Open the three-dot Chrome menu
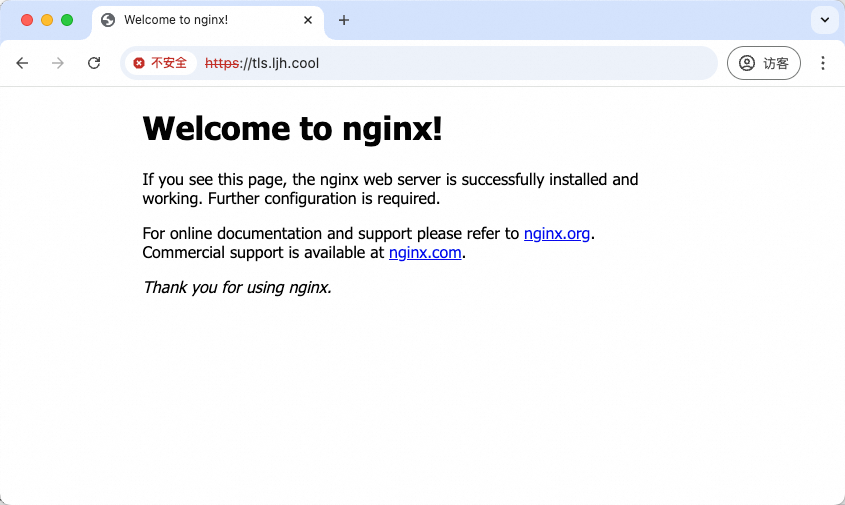The image size is (845, 505). coord(822,63)
